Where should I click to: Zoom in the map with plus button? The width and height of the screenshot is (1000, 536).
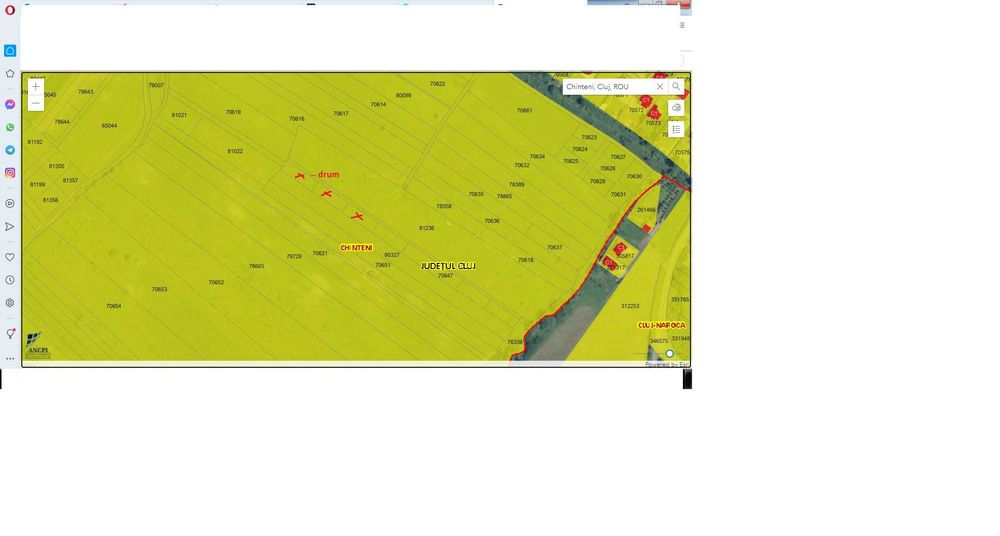[36, 86]
